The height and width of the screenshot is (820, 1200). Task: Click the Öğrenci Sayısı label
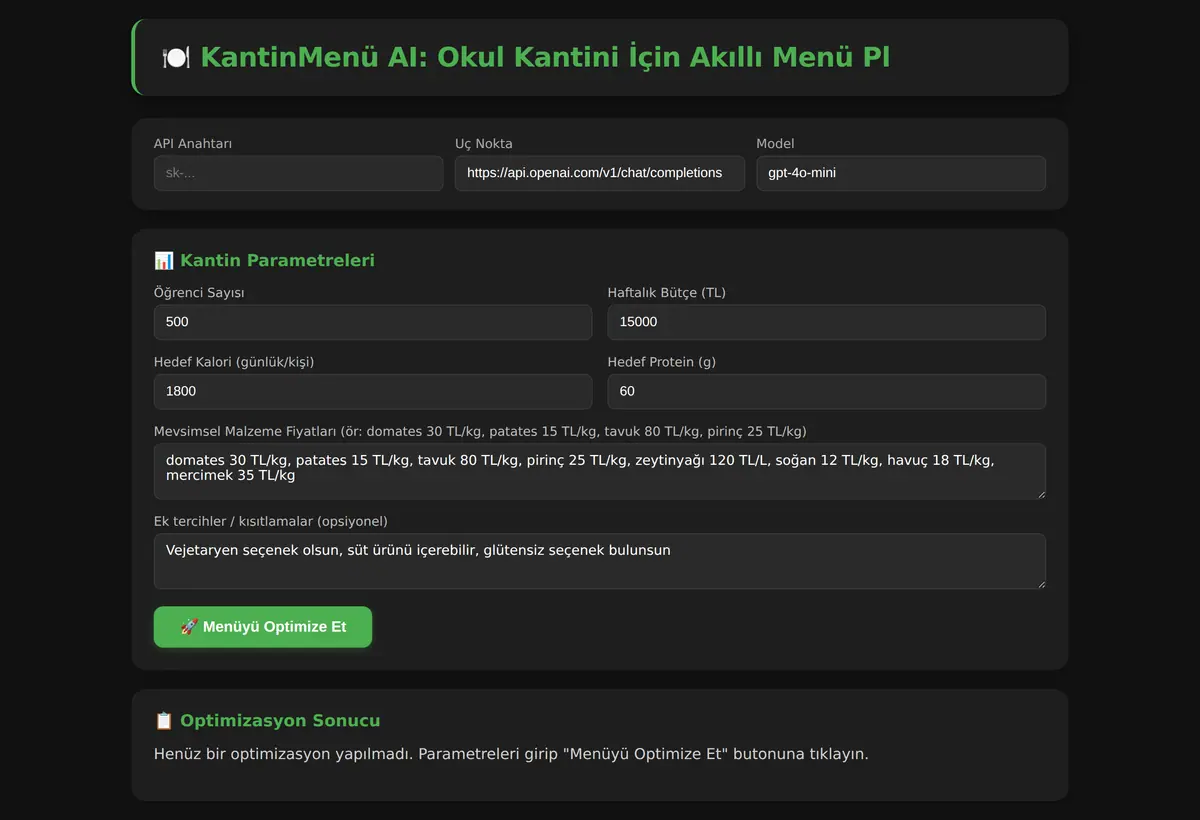coord(199,293)
